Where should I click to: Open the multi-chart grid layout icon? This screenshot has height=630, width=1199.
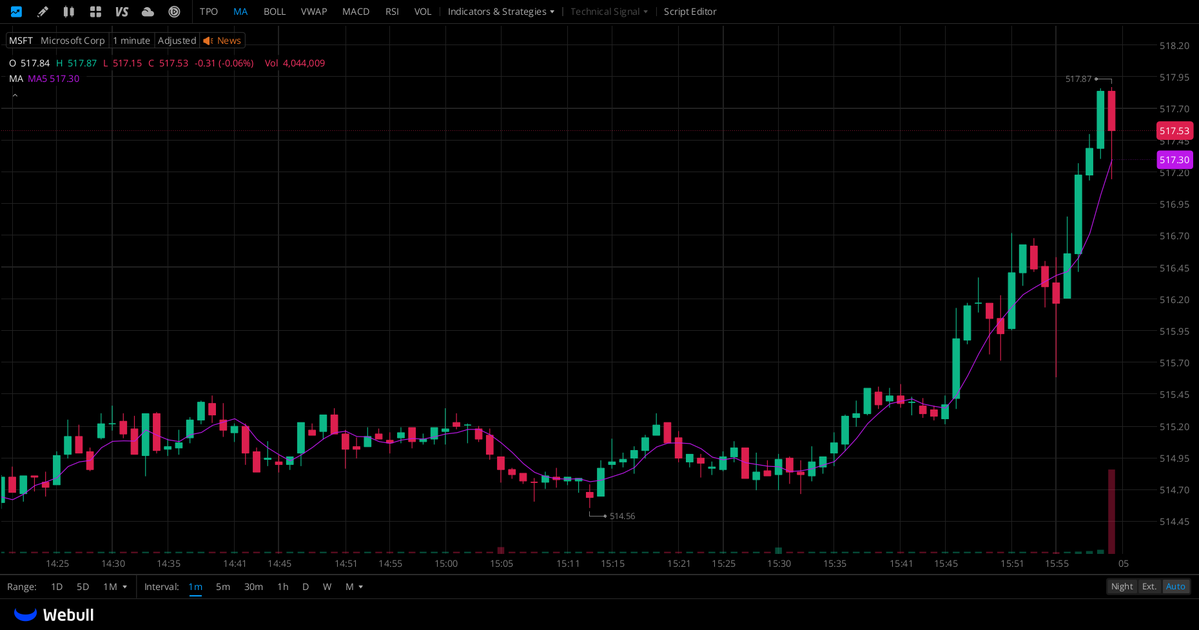pyautogui.click(x=96, y=11)
